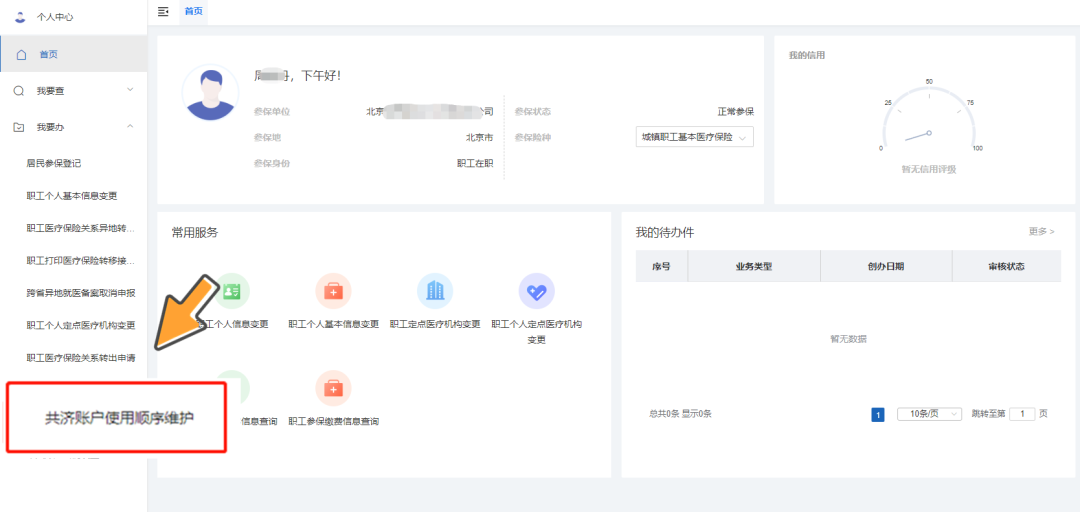
Task: Click the 常用服务 section heading
Action: pyautogui.click(x=195, y=233)
